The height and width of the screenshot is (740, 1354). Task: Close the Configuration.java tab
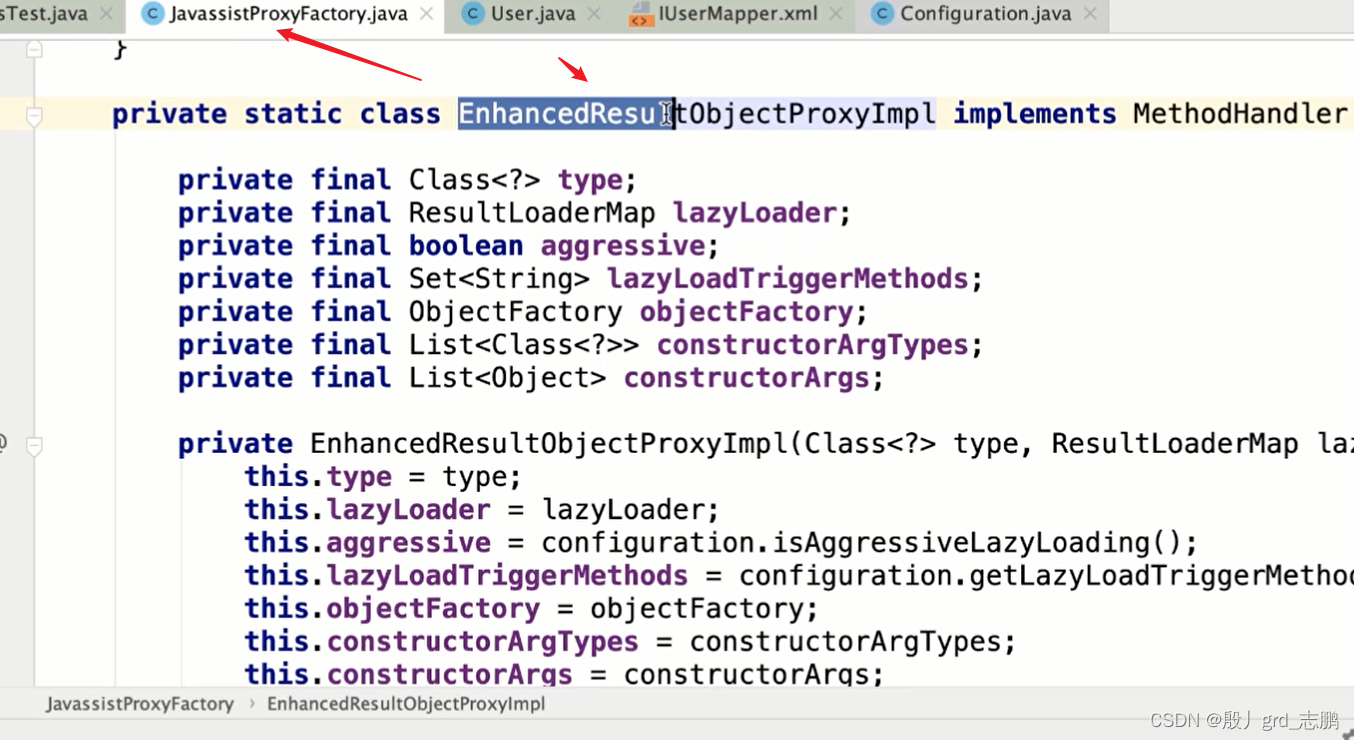pyautogui.click(x=1090, y=14)
